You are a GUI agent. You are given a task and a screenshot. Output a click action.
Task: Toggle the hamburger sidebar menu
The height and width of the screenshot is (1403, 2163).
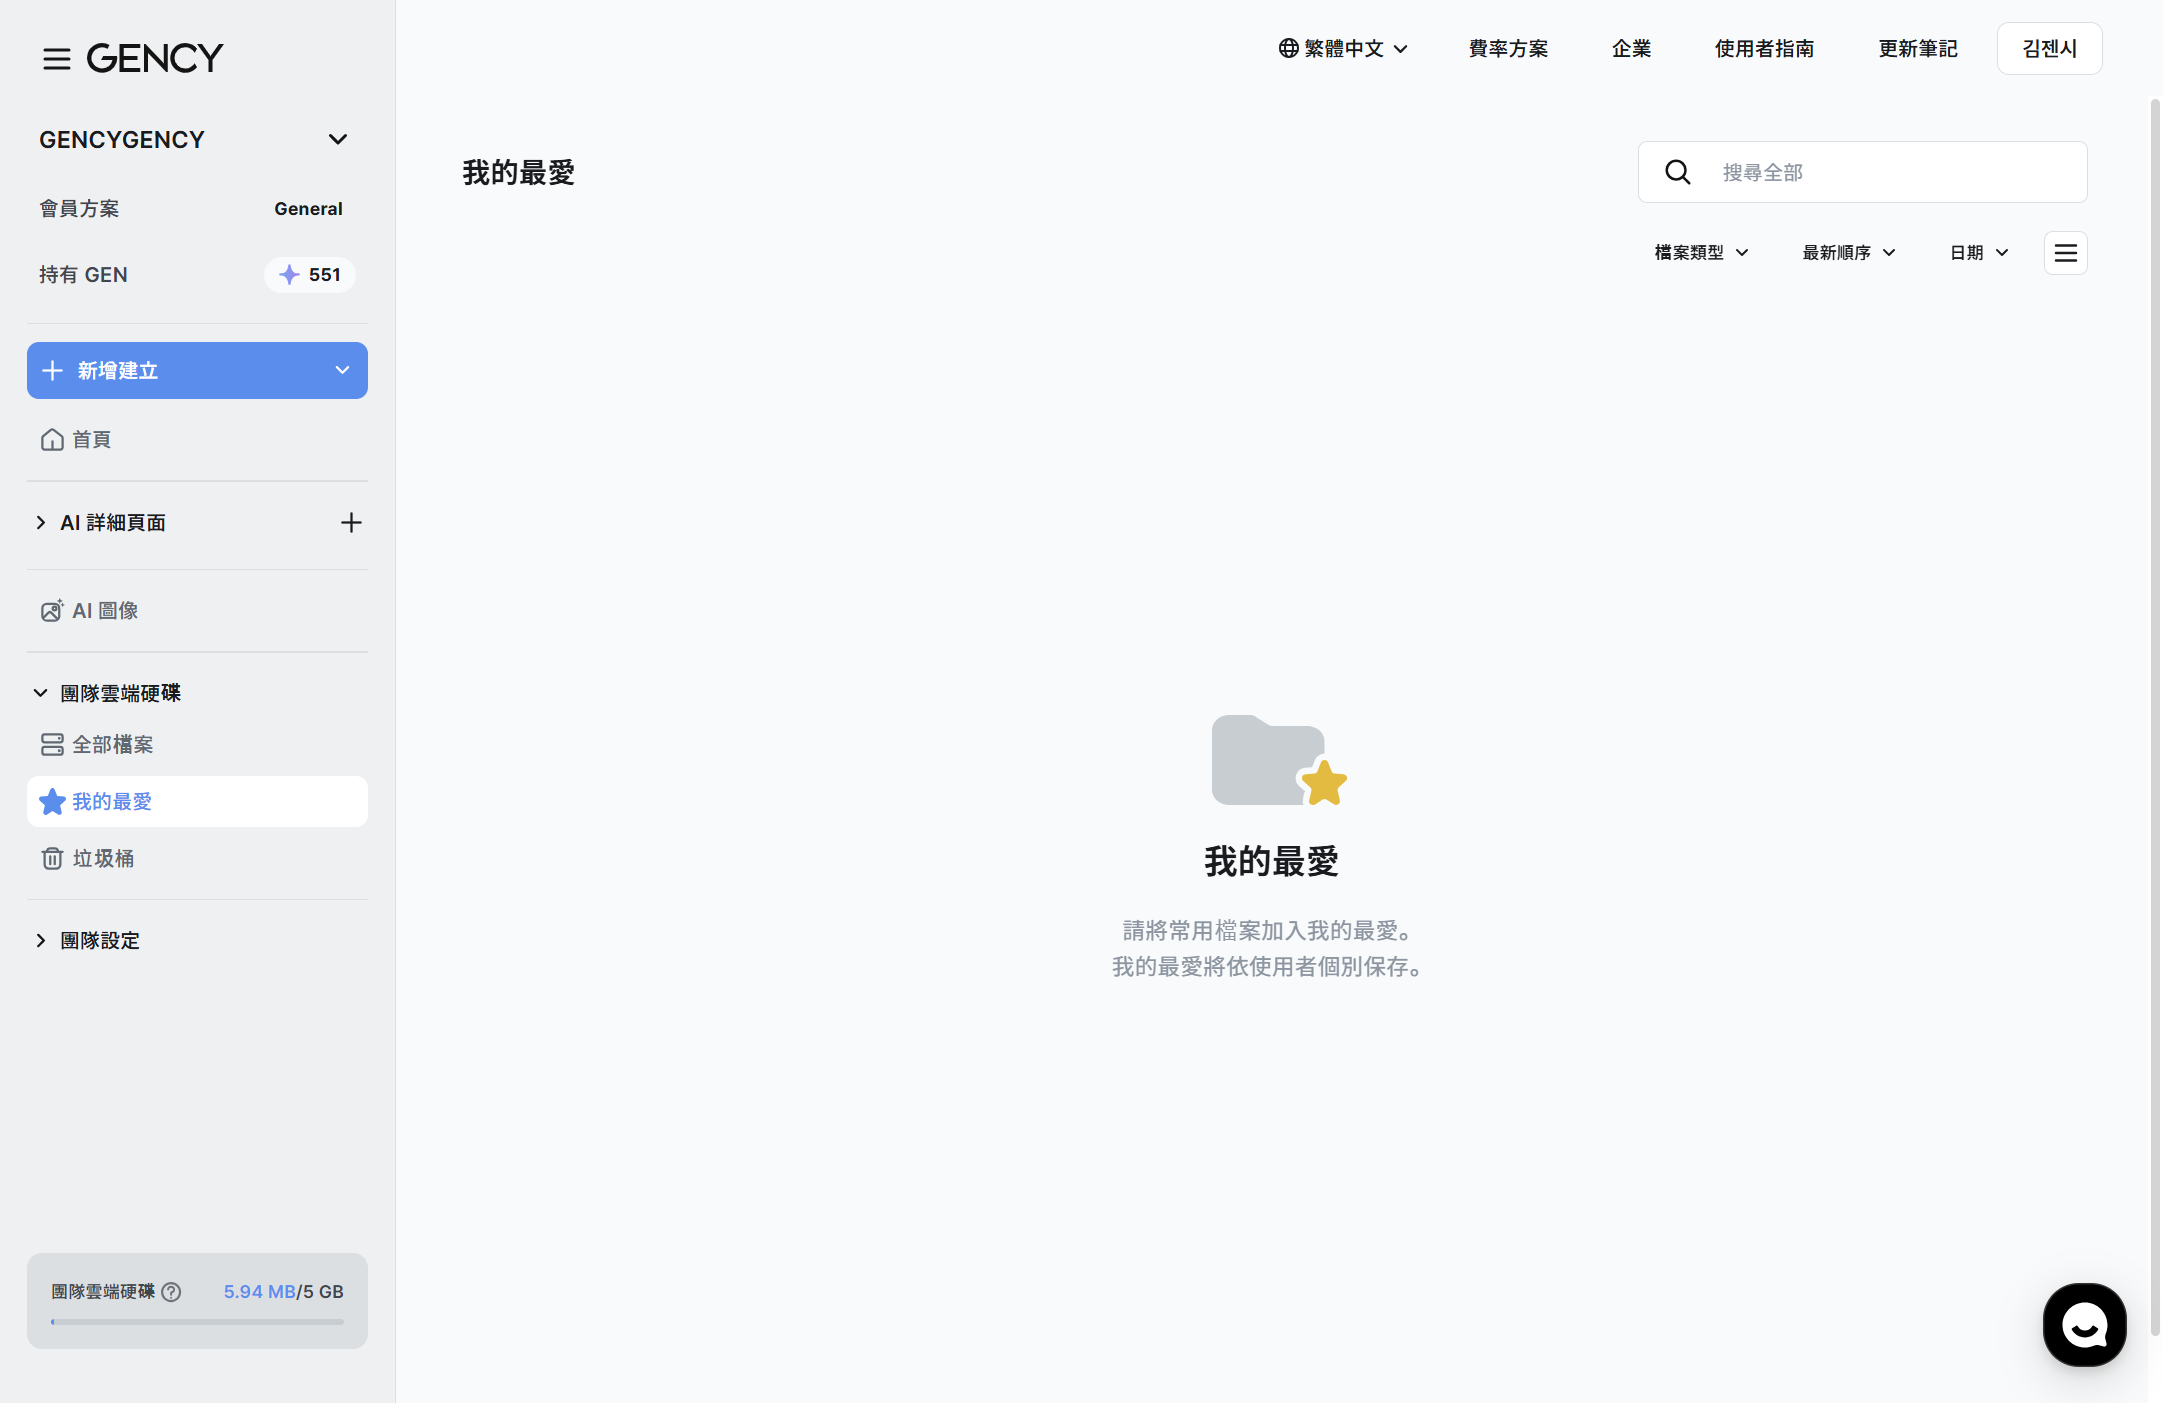(57, 59)
